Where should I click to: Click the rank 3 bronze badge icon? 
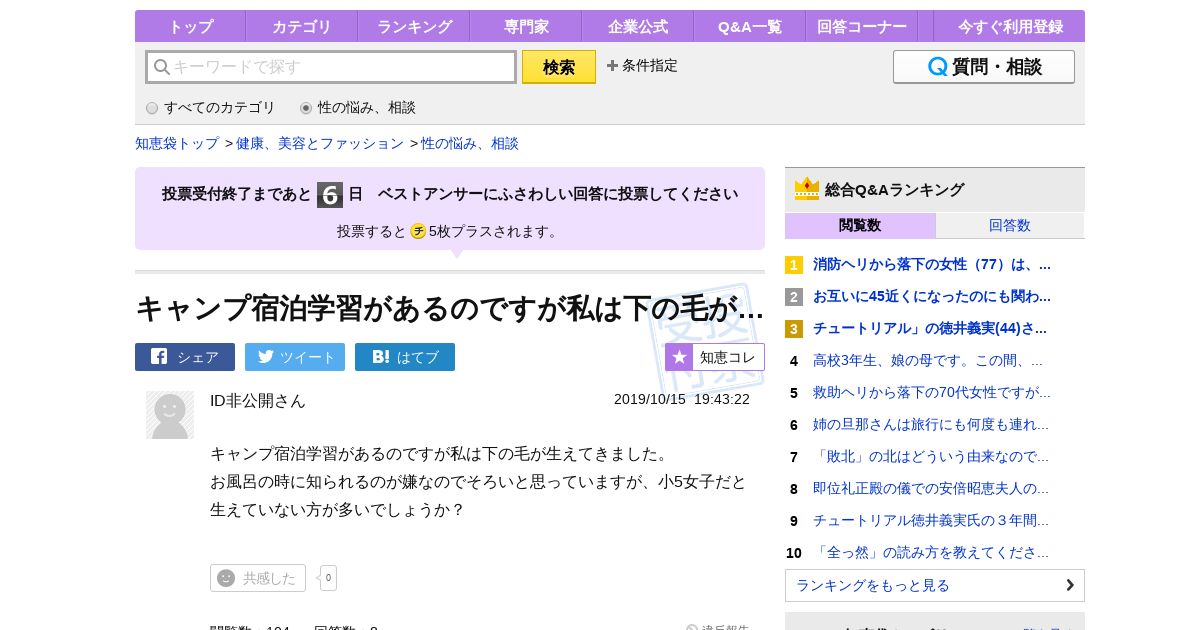794,329
